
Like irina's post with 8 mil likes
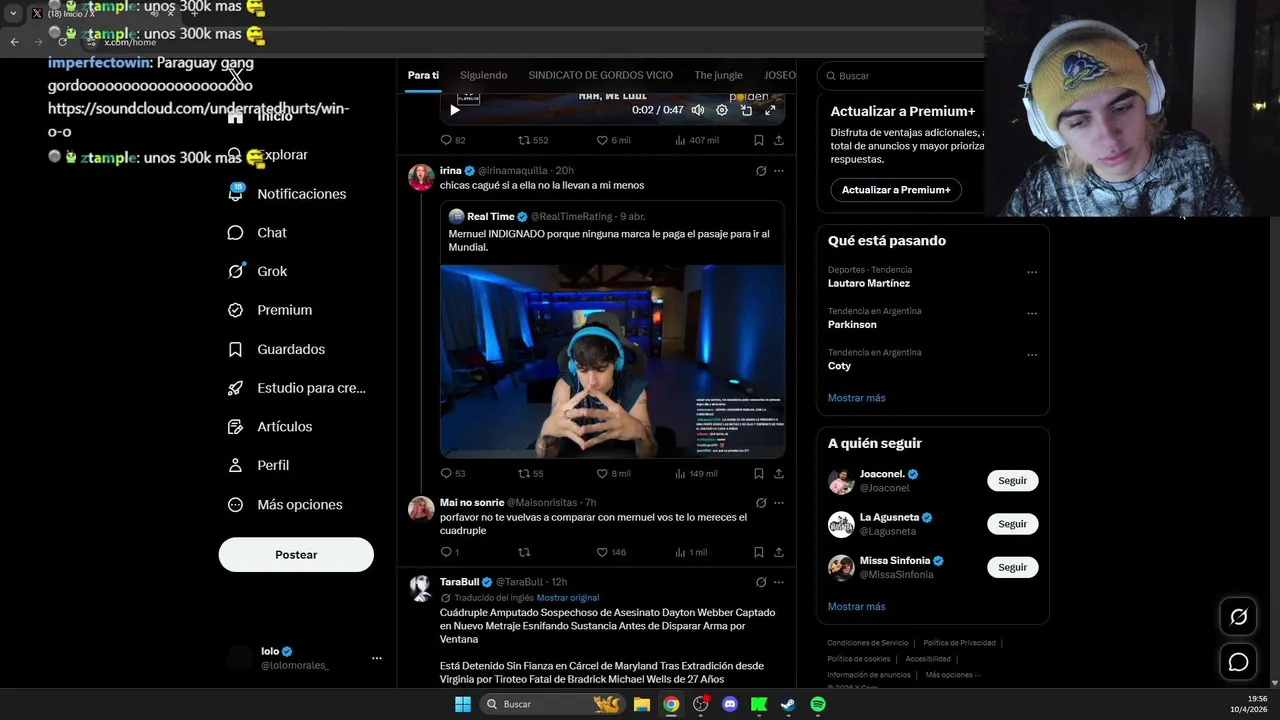[x=613, y=473]
